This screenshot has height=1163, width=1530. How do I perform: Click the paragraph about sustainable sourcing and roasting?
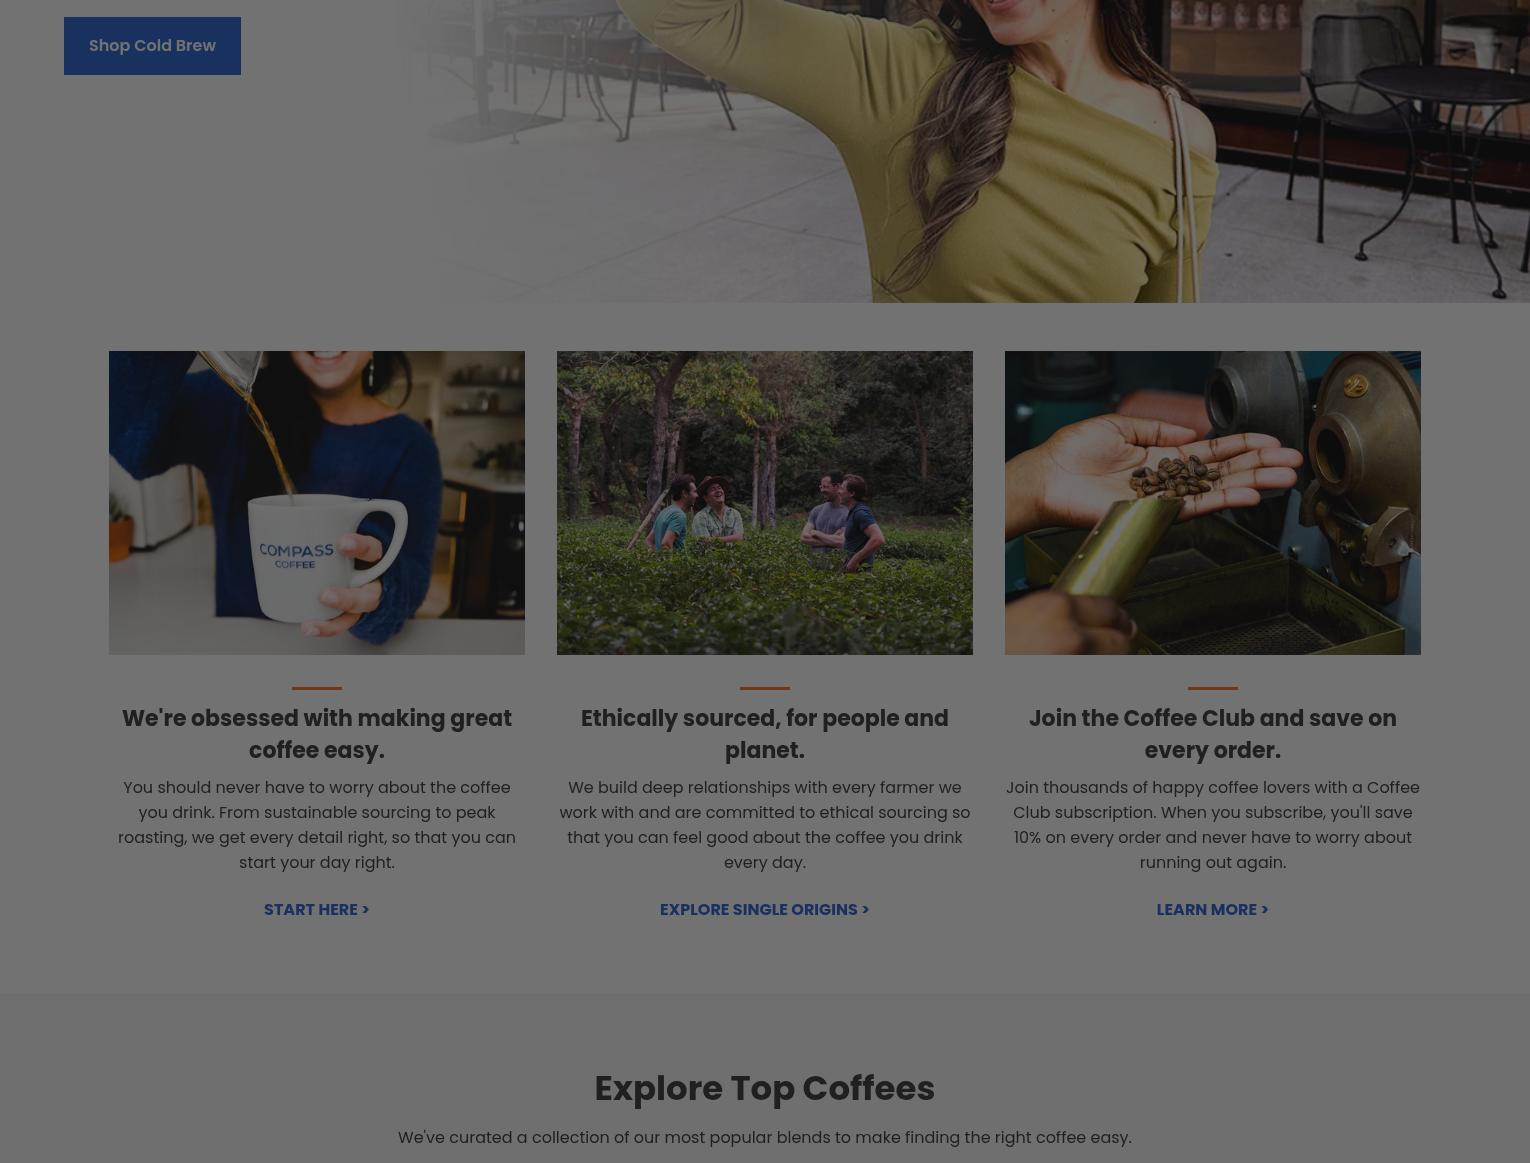tap(317, 825)
